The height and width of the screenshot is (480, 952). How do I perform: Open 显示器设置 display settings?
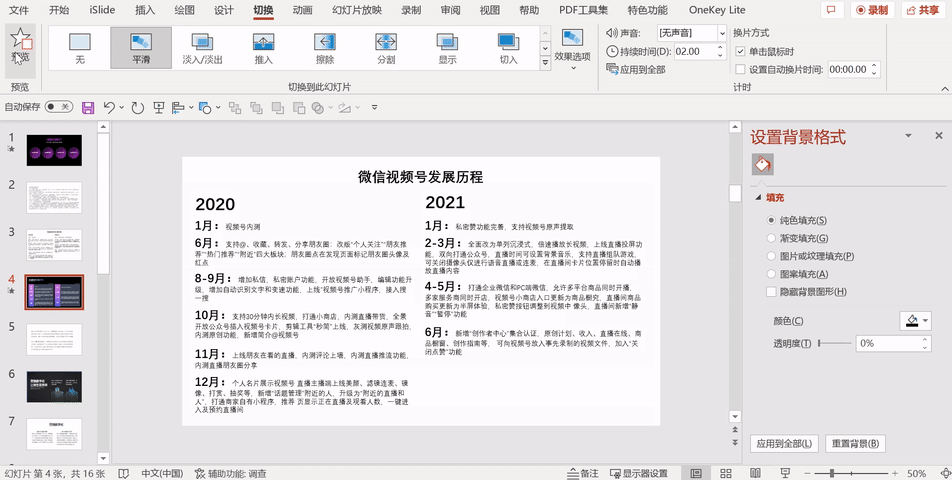pyautogui.click(x=639, y=473)
